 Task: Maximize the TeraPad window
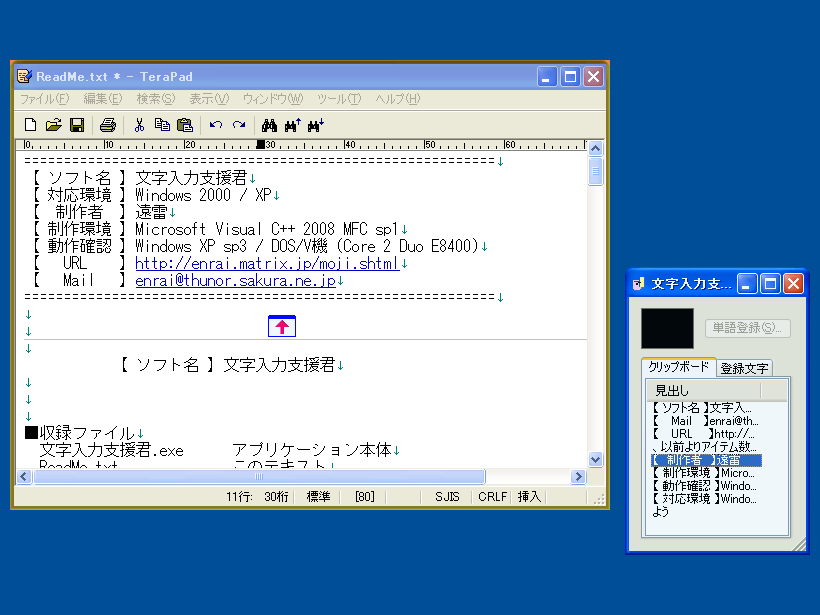coord(570,77)
